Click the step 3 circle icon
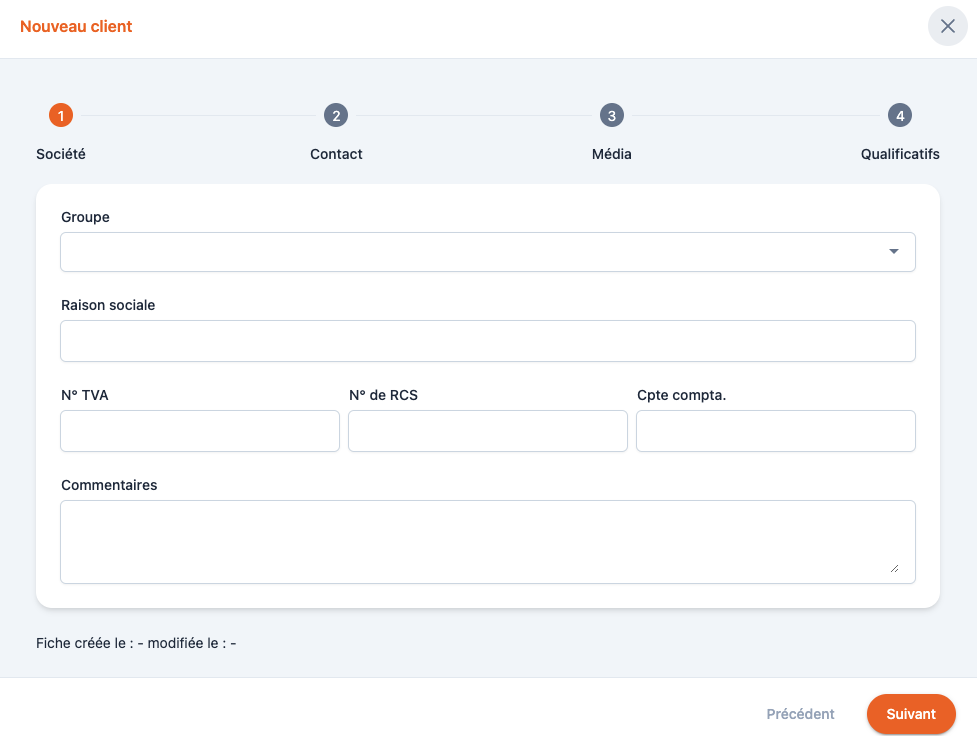Viewport: 977px width, 736px height. [x=611, y=116]
